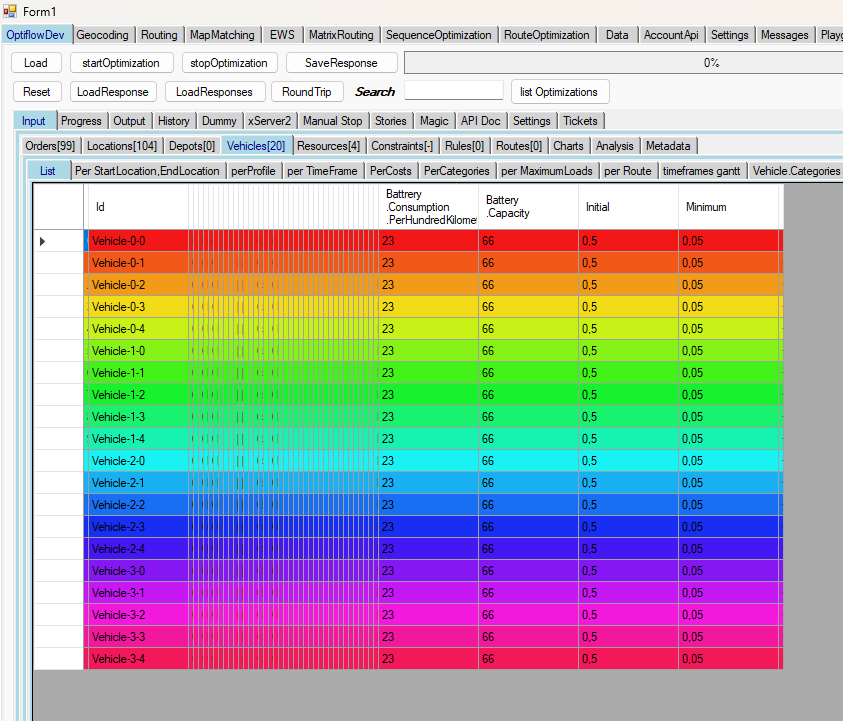Select the row header arrow for Vehicle-0-0
843x721 pixels.
click(43, 241)
